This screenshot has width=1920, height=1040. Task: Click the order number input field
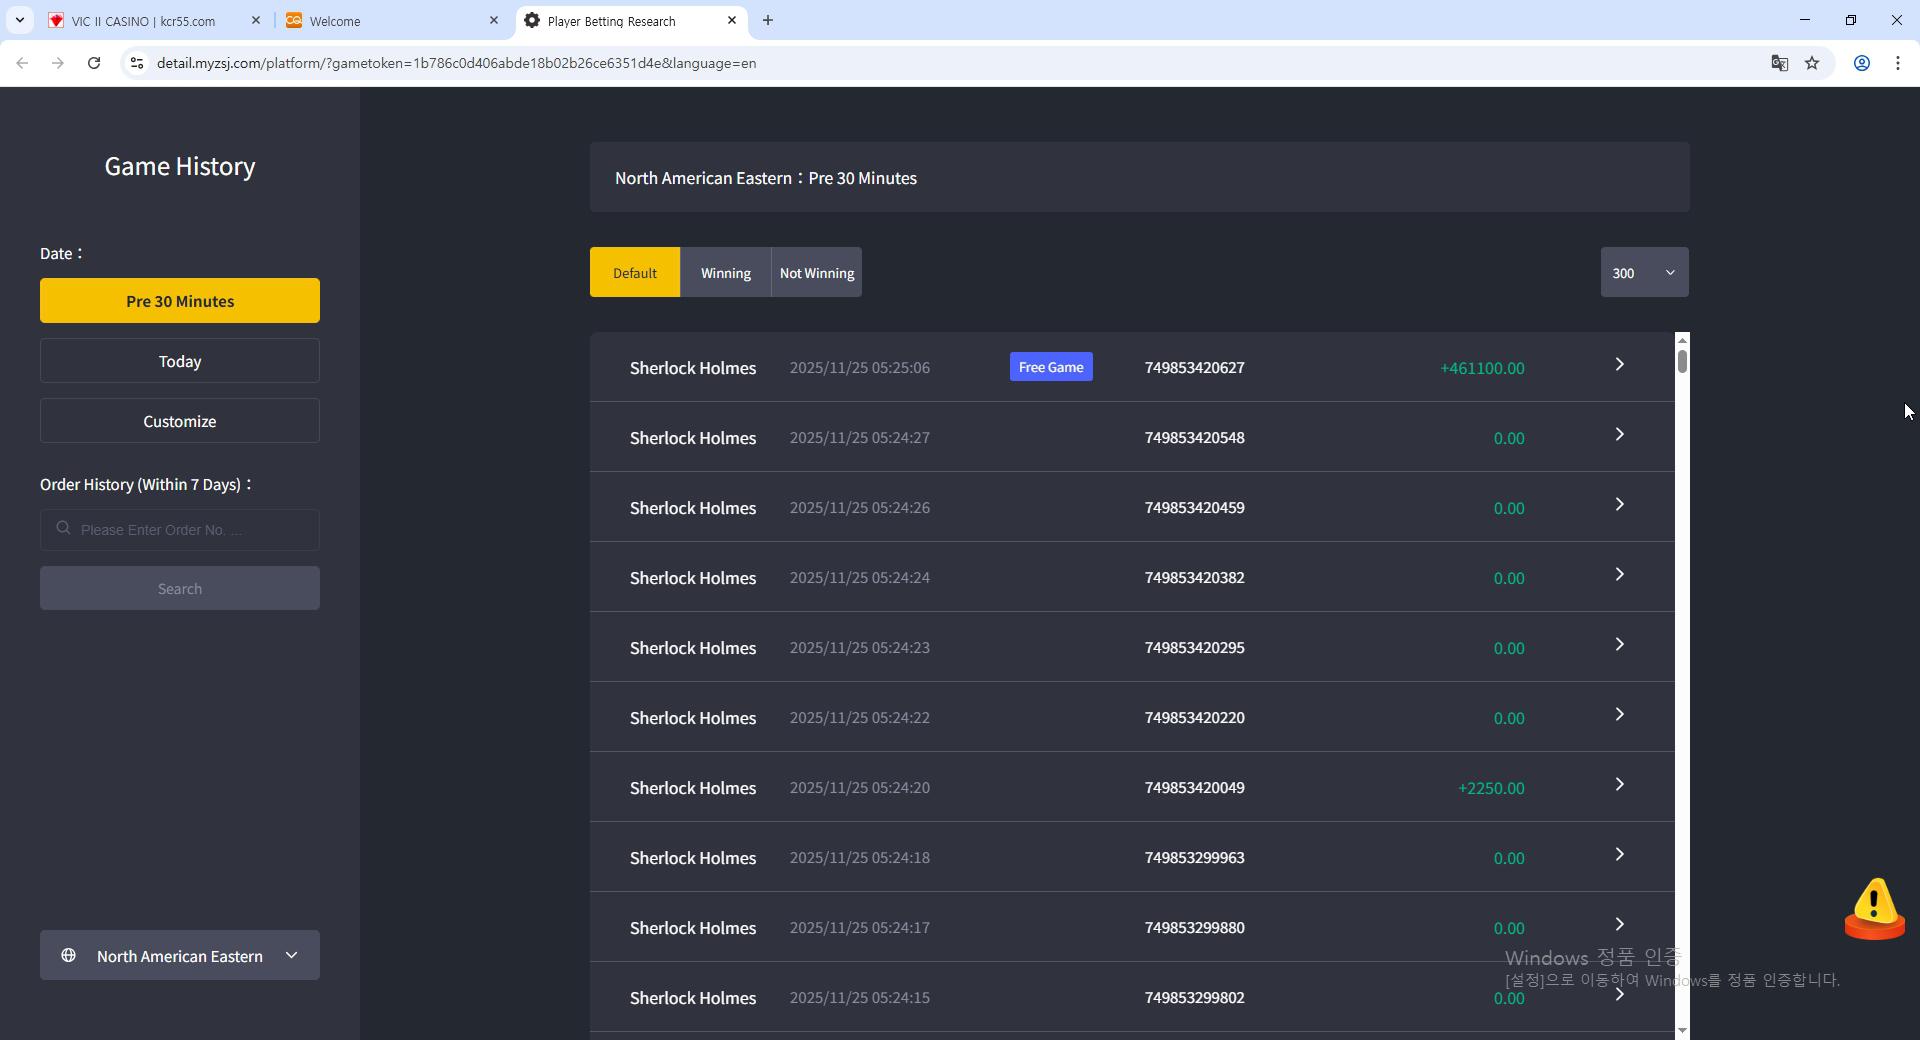190,530
